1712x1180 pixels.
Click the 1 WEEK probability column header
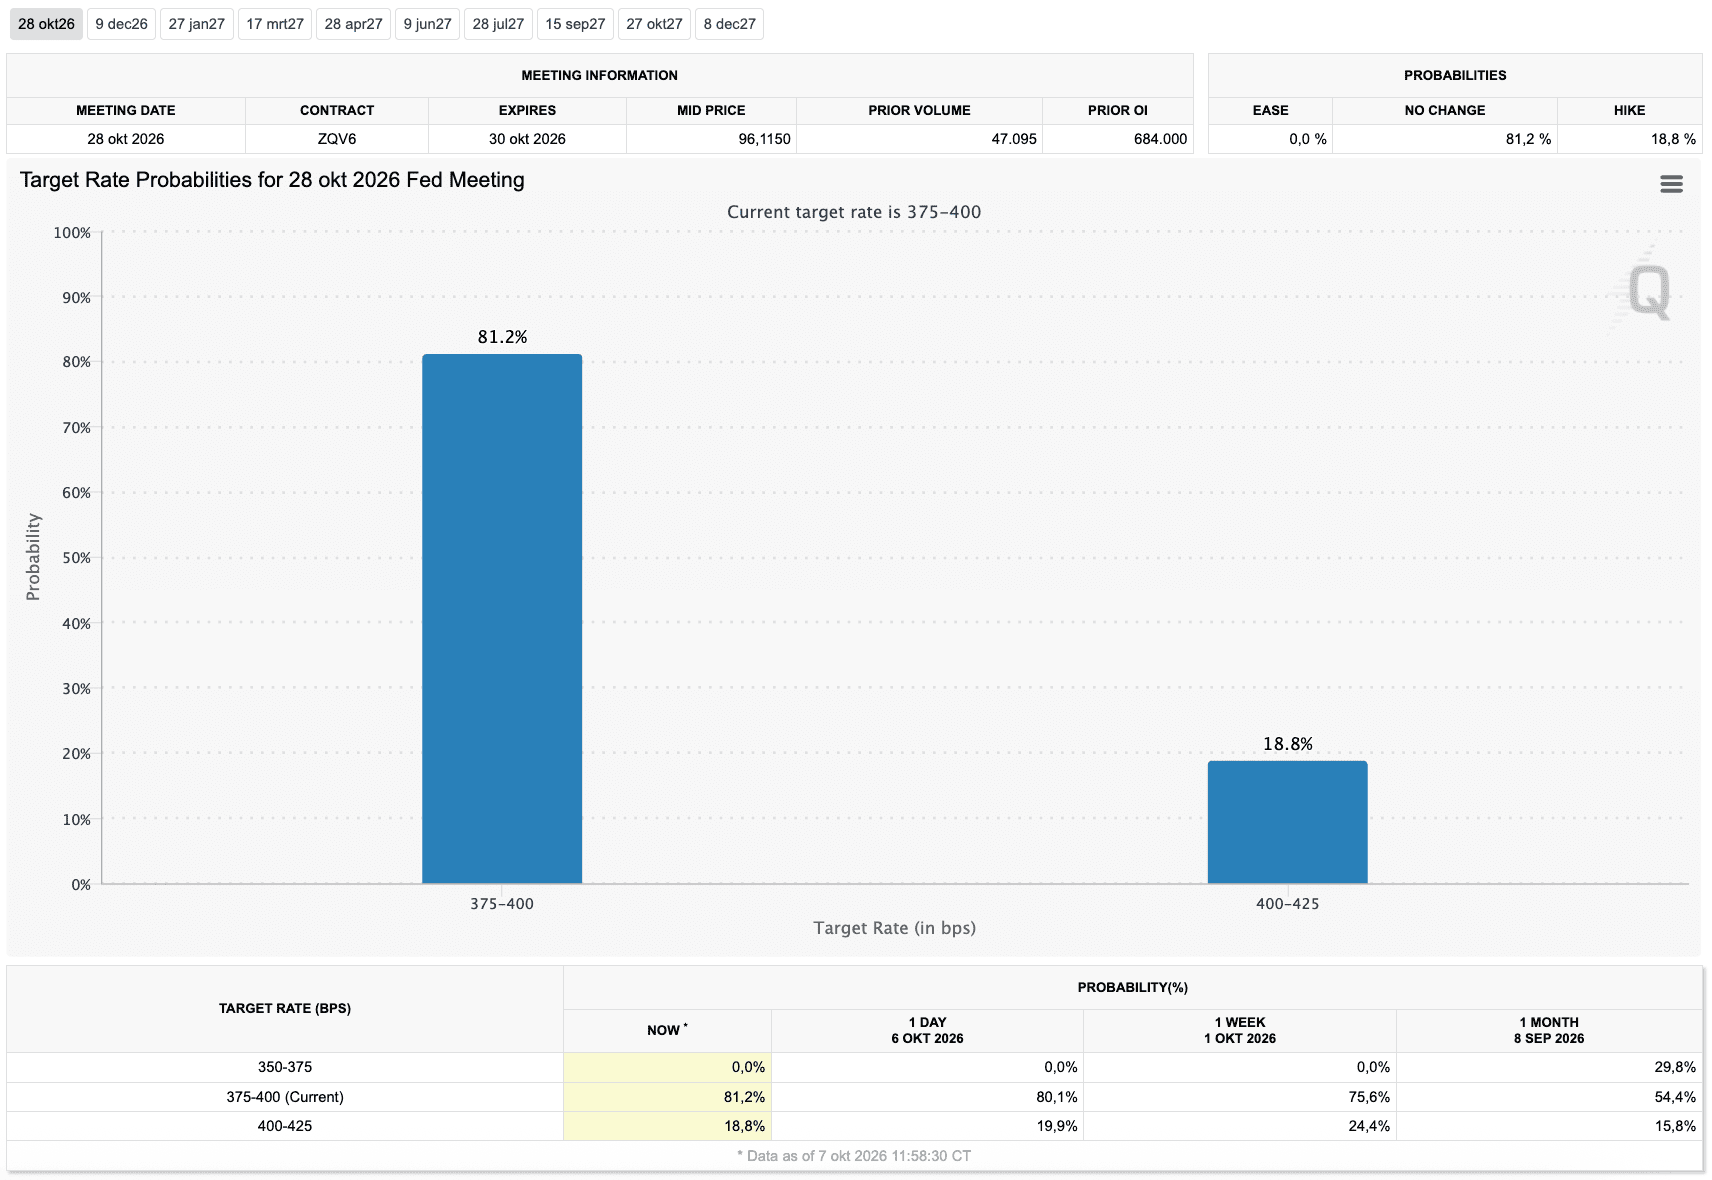click(x=1240, y=1030)
